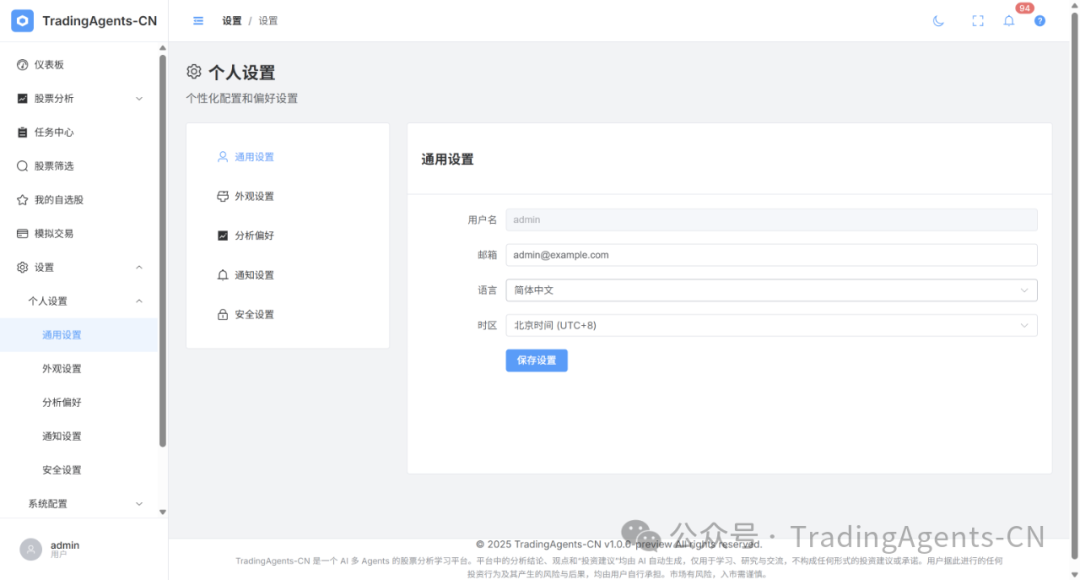
Task: Click the 邮箱 email input field
Action: 770,255
